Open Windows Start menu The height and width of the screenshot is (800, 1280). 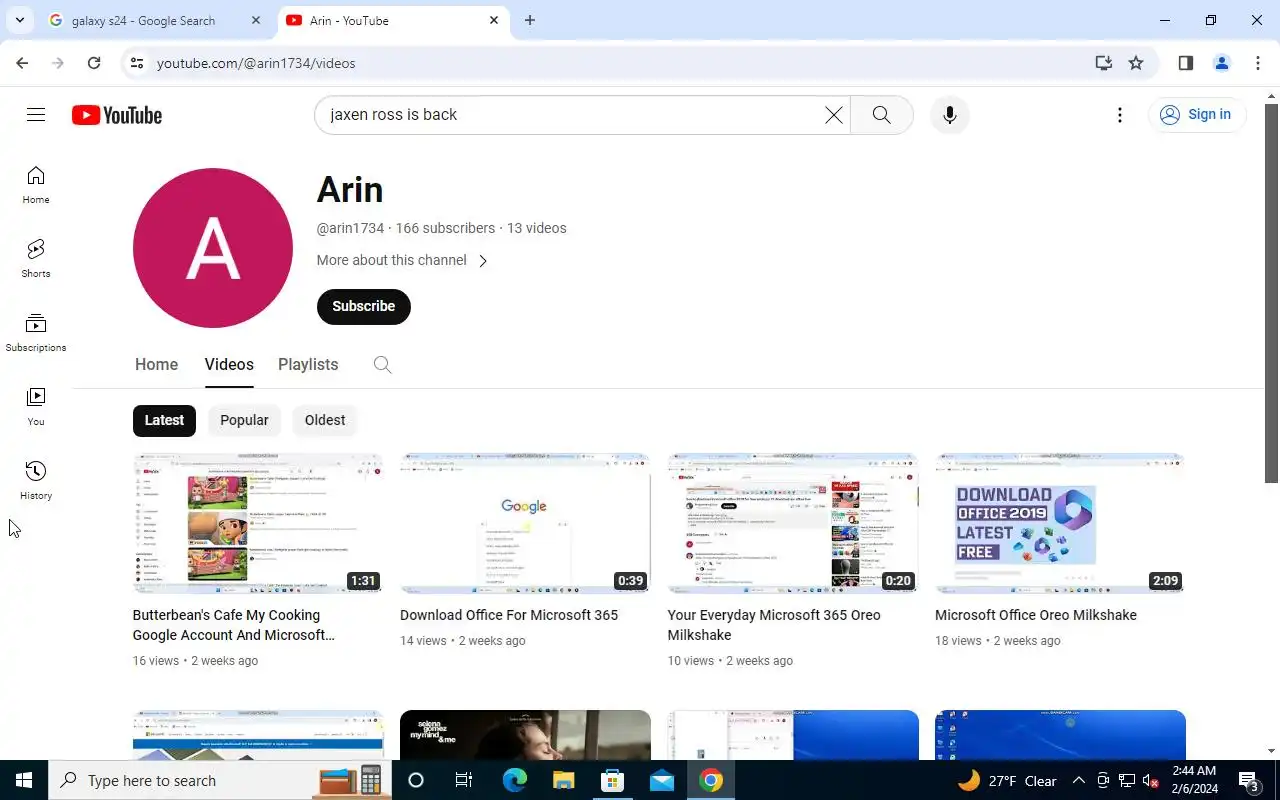[x=24, y=780]
